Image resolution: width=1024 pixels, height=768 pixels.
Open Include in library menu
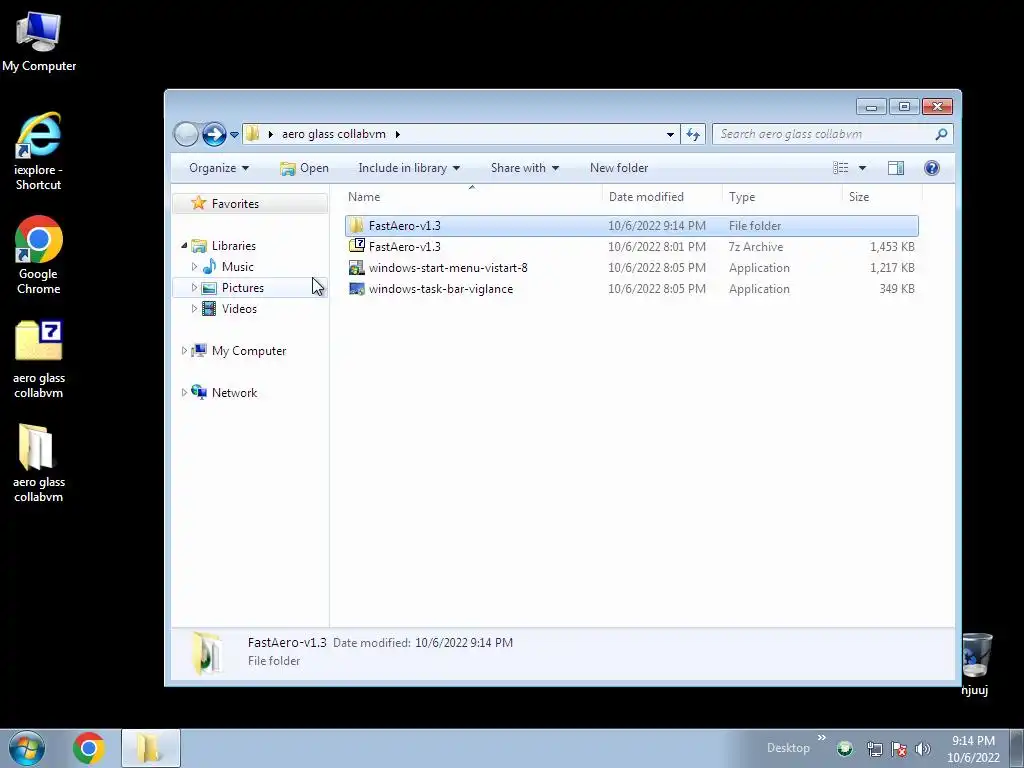pos(409,168)
